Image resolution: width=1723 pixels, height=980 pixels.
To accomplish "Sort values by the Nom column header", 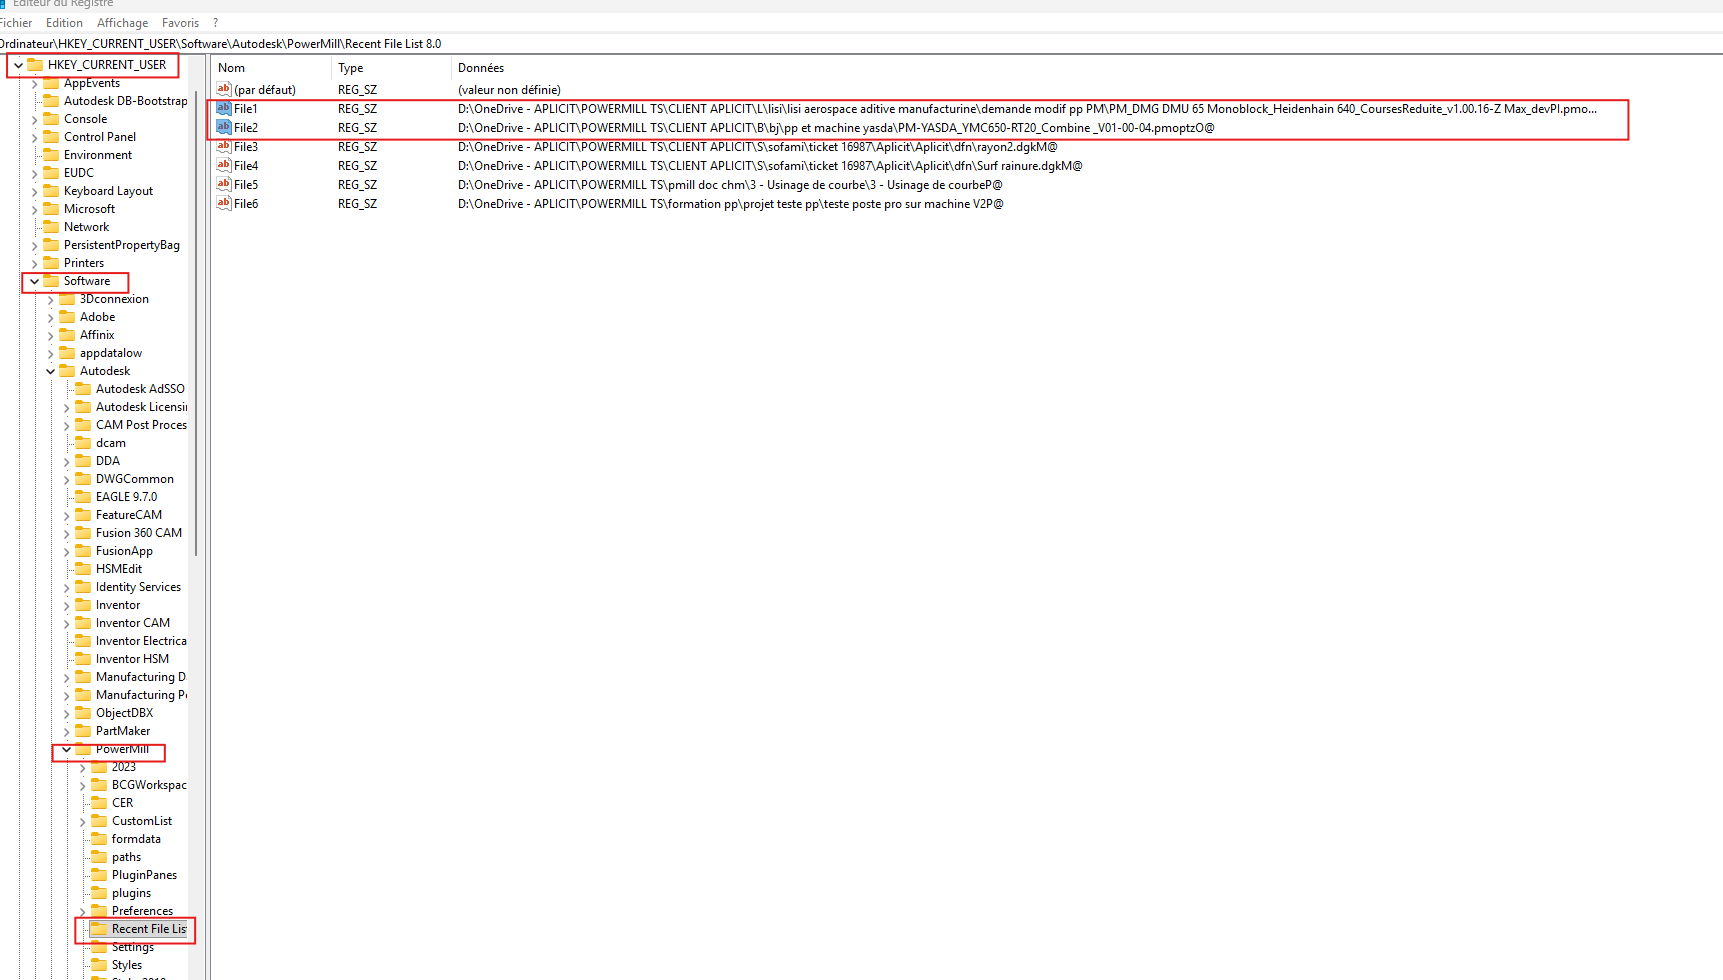I will pyautogui.click(x=232, y=68).
